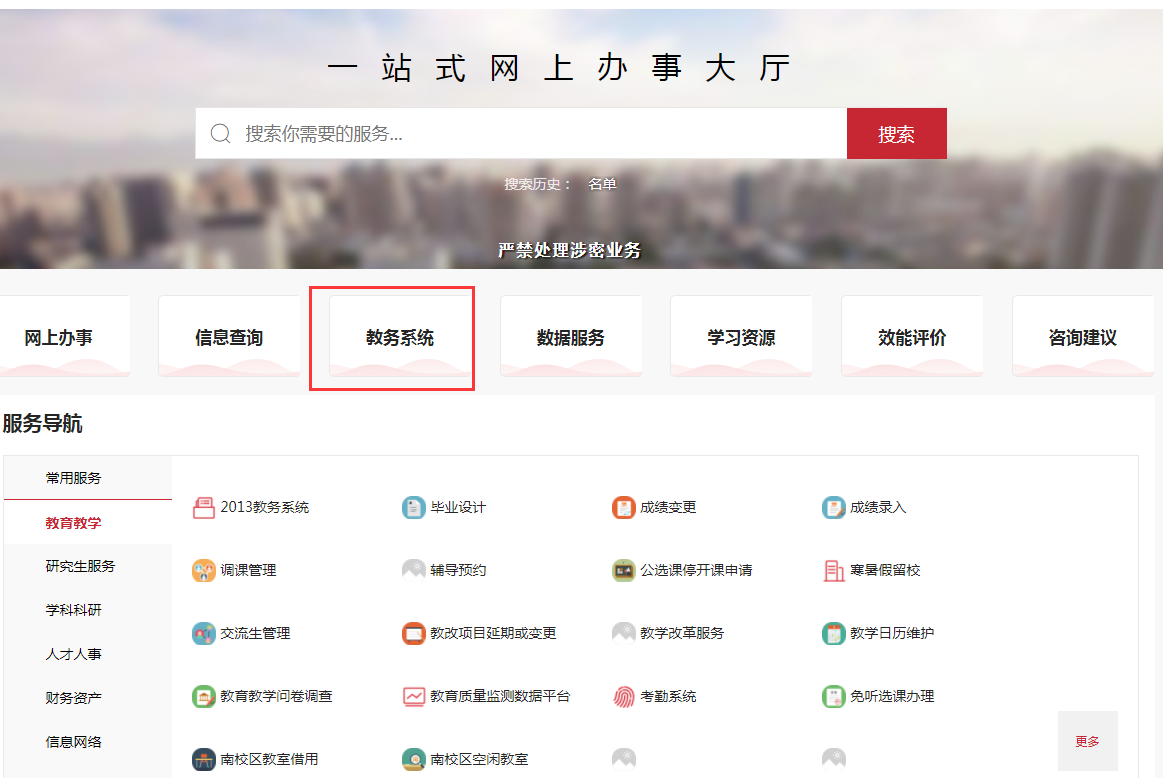The image size is (1163, 778).
Task: Select 常用服务 in the sidebar
Action: pos(73,478)
